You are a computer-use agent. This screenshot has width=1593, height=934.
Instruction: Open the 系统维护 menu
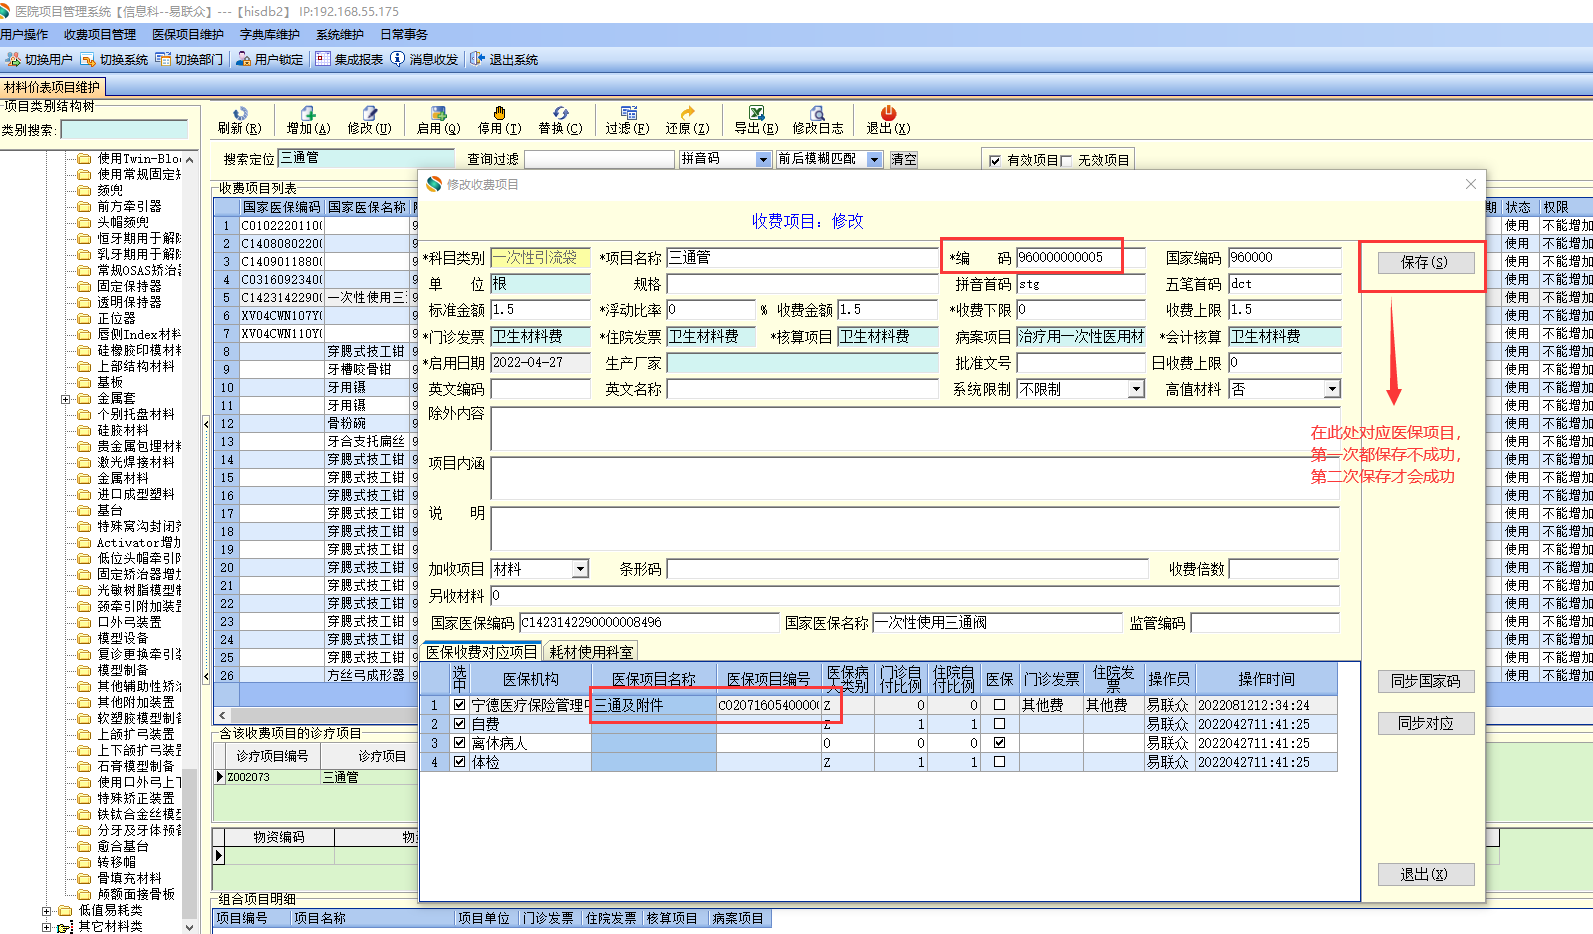(340, 34)
